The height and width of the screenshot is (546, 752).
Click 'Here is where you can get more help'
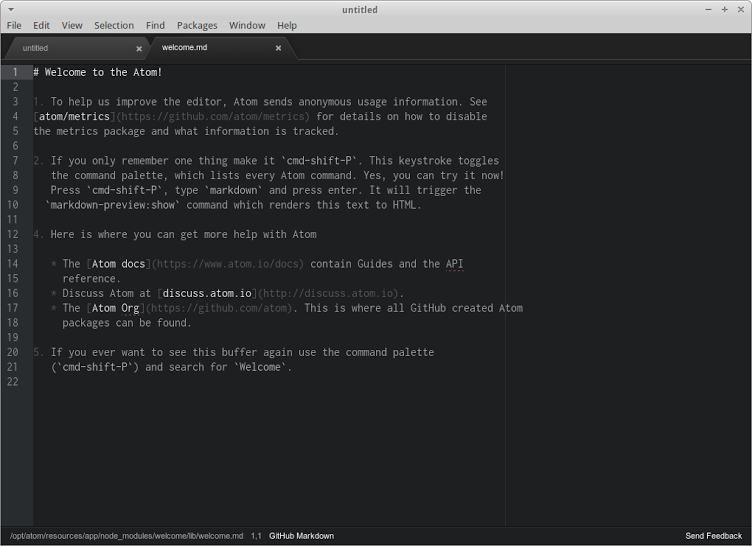click(153, 235)
